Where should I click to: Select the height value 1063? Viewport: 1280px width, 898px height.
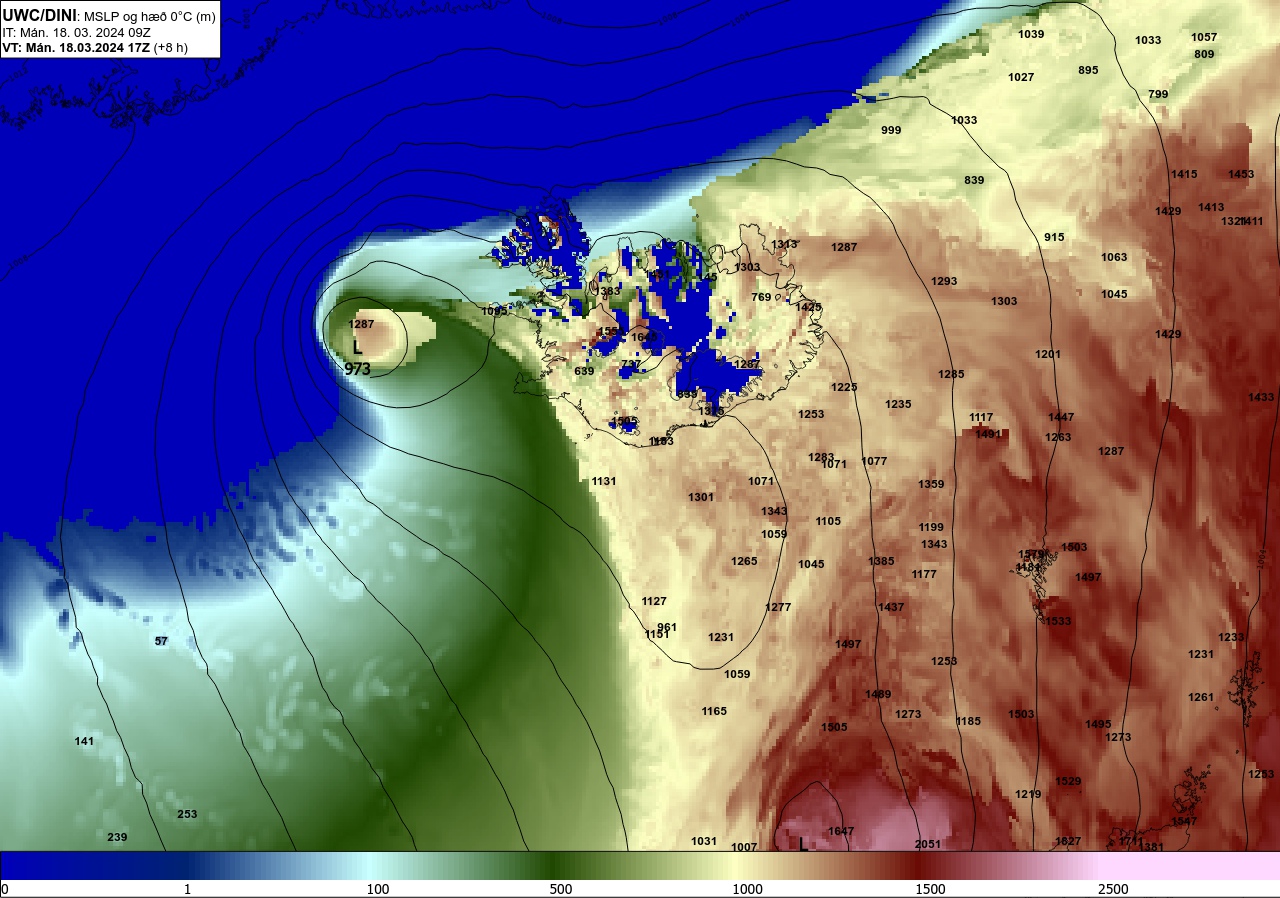(1114, 257)
